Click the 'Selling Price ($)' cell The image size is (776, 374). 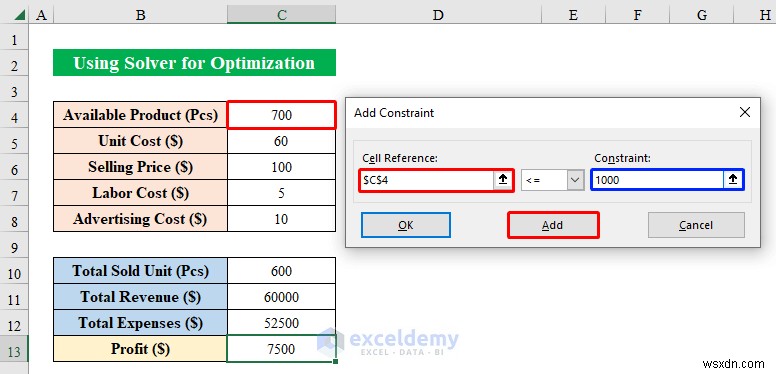(141, 167)
